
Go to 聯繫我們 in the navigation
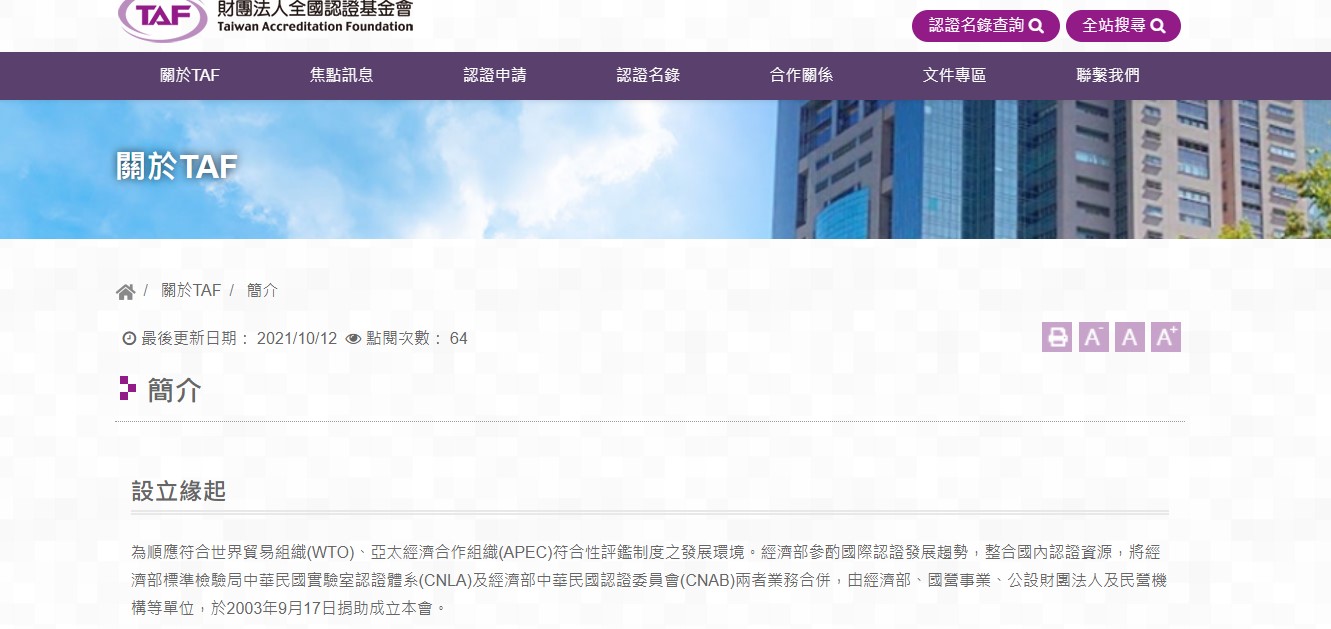[x=1107, y=75]
